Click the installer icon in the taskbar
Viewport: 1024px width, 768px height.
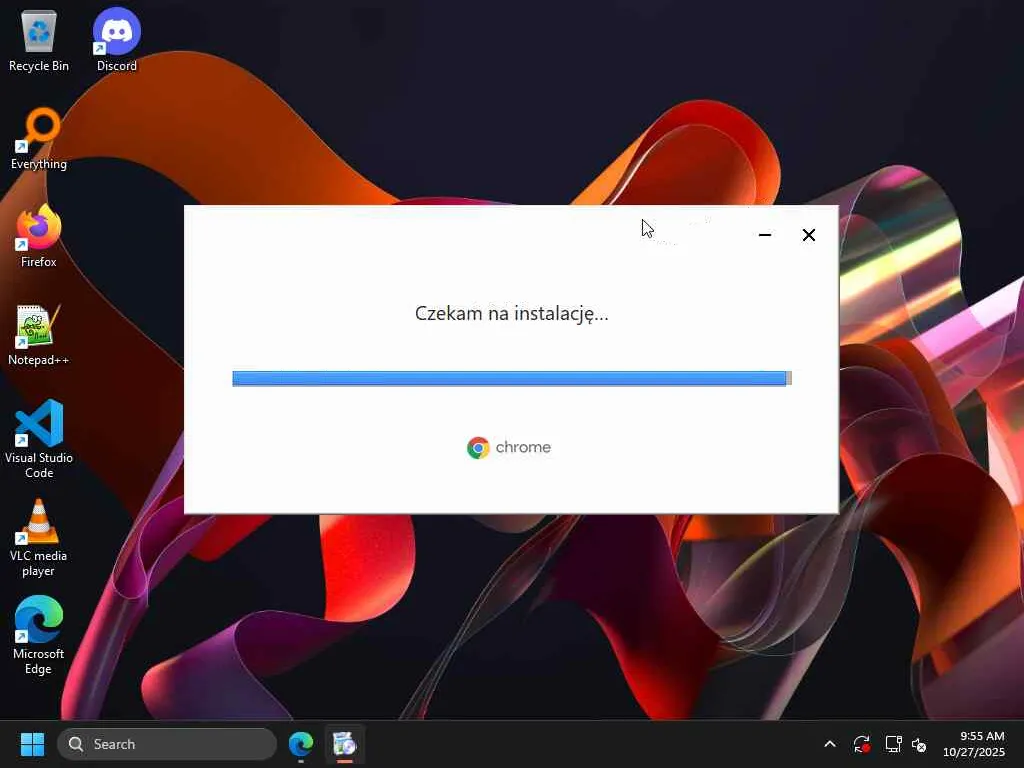[344, 744]
